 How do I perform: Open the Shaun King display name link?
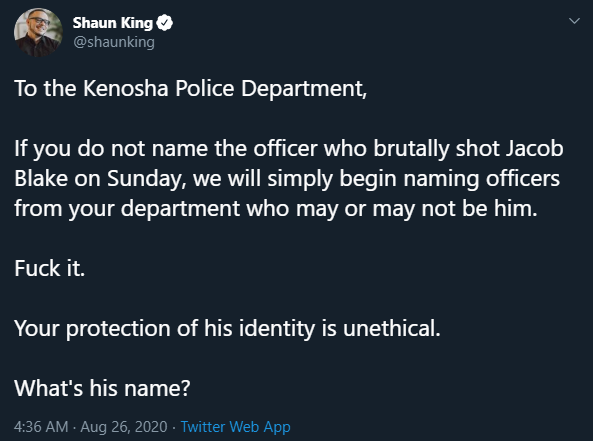(113, 23)
